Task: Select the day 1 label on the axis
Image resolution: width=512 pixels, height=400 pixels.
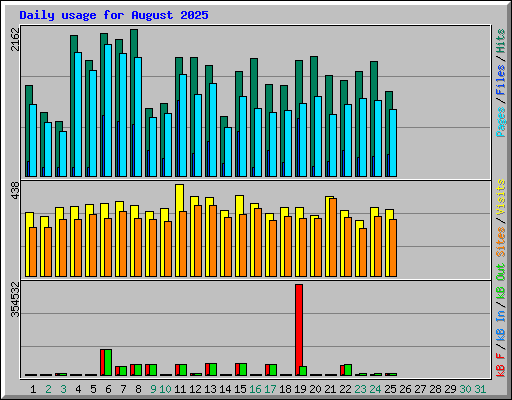Action: click(x=33, y=389)
